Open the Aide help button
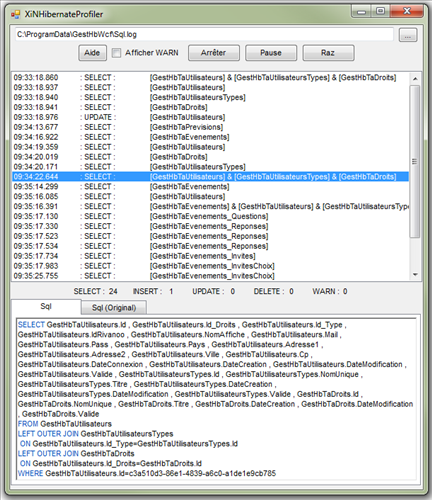The width and height of the screenshot is (432, 500). (x=92, y=53)
